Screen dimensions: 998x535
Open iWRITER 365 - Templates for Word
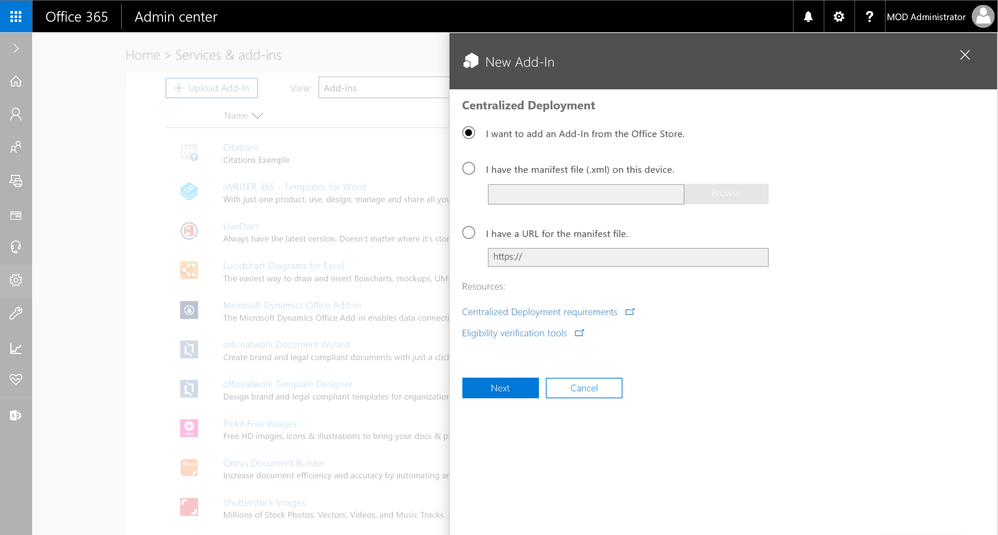294,187
